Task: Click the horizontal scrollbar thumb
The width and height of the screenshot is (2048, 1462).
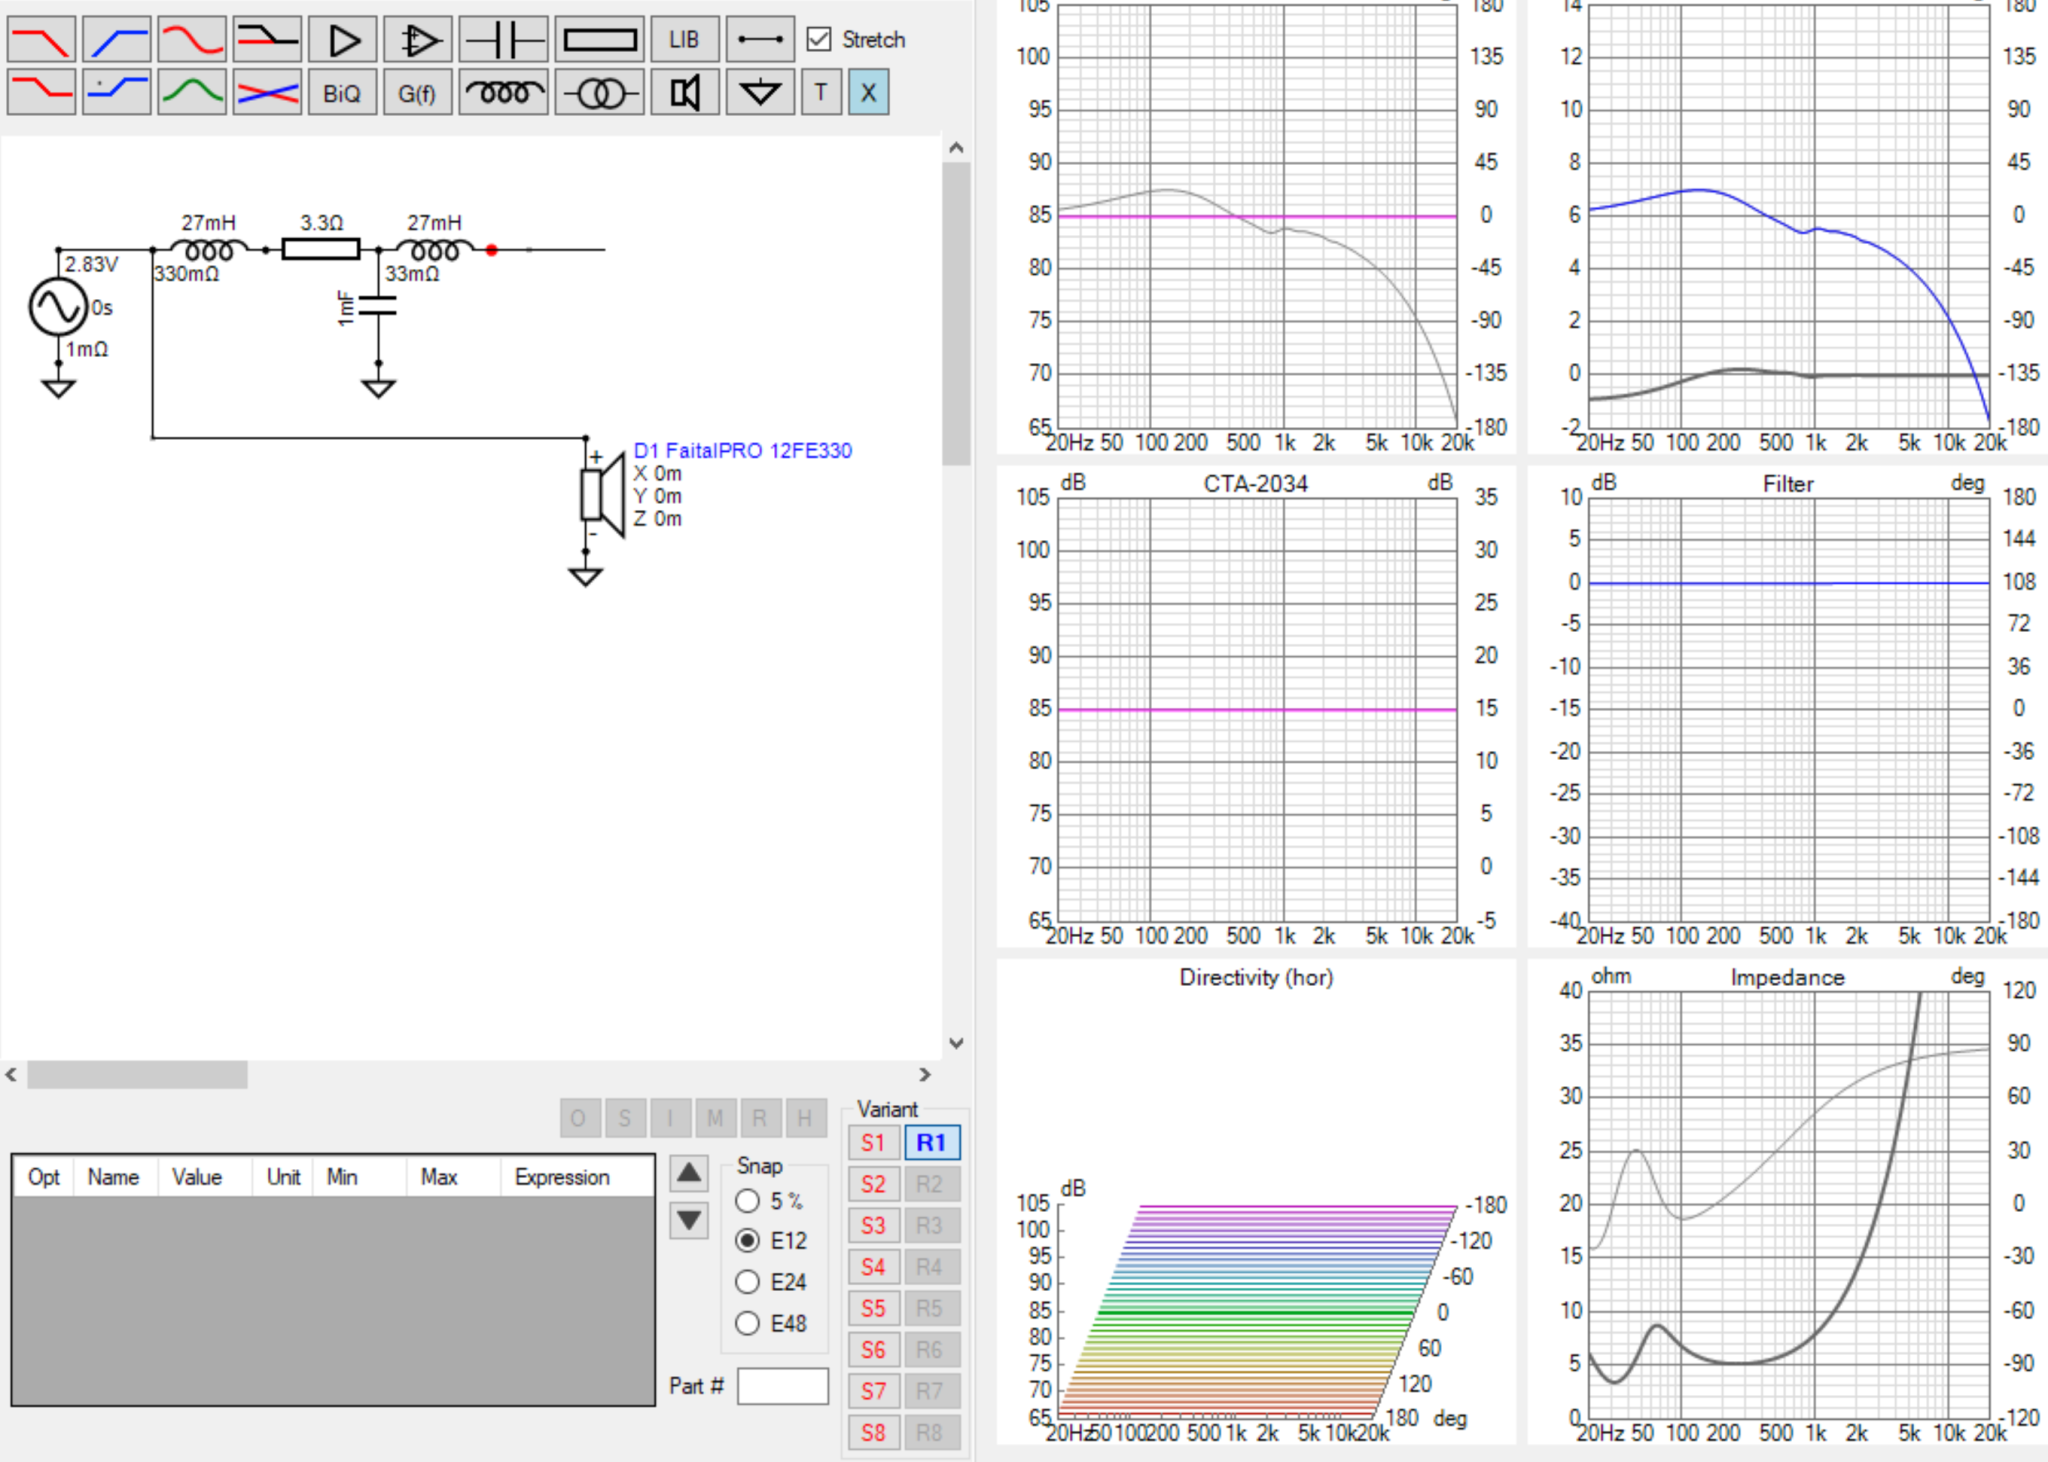Action: (x=137, y=1075)
